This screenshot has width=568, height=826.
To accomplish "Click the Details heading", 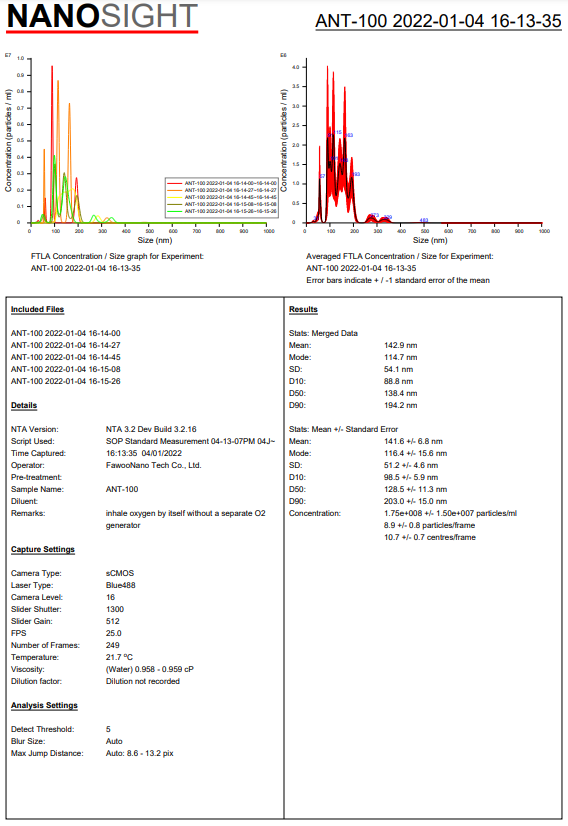I will [24, 405].
